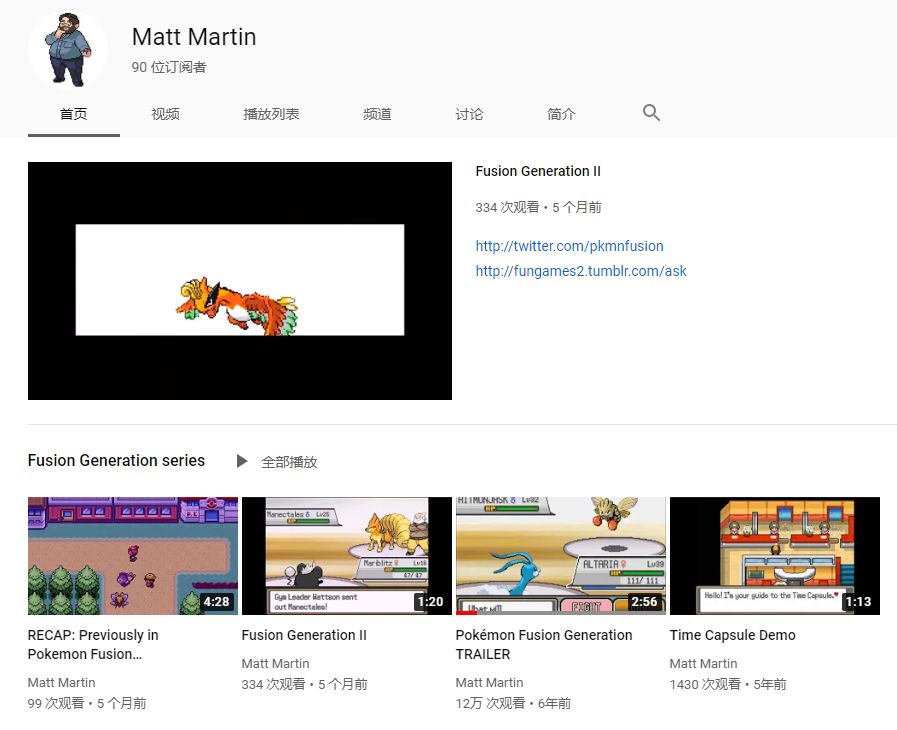Open the 简介 tab
The height and width of the screenshot is (730, 897).
coord(561,114)
